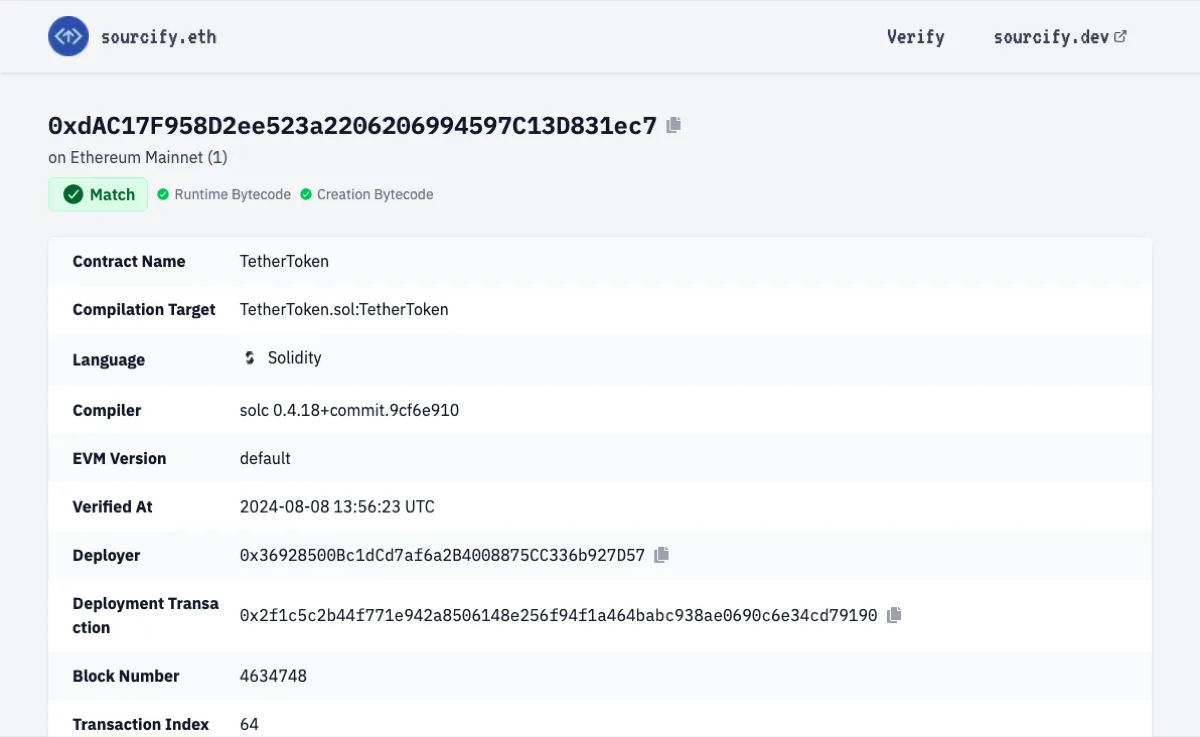Image resolution: width=1200 pixels, height=737 pixels.
Task: Click the Deployer address 0x36928500Bc1d...
Action: pyautogui.click(x=442, y=555)
